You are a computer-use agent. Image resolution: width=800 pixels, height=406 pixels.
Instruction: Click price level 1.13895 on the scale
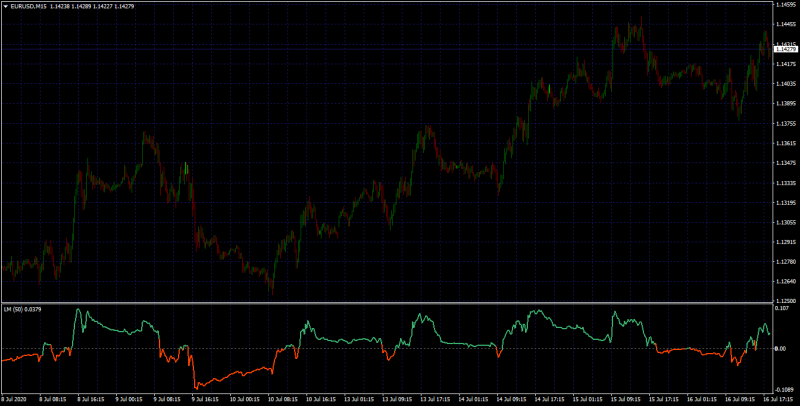point(786,104)
